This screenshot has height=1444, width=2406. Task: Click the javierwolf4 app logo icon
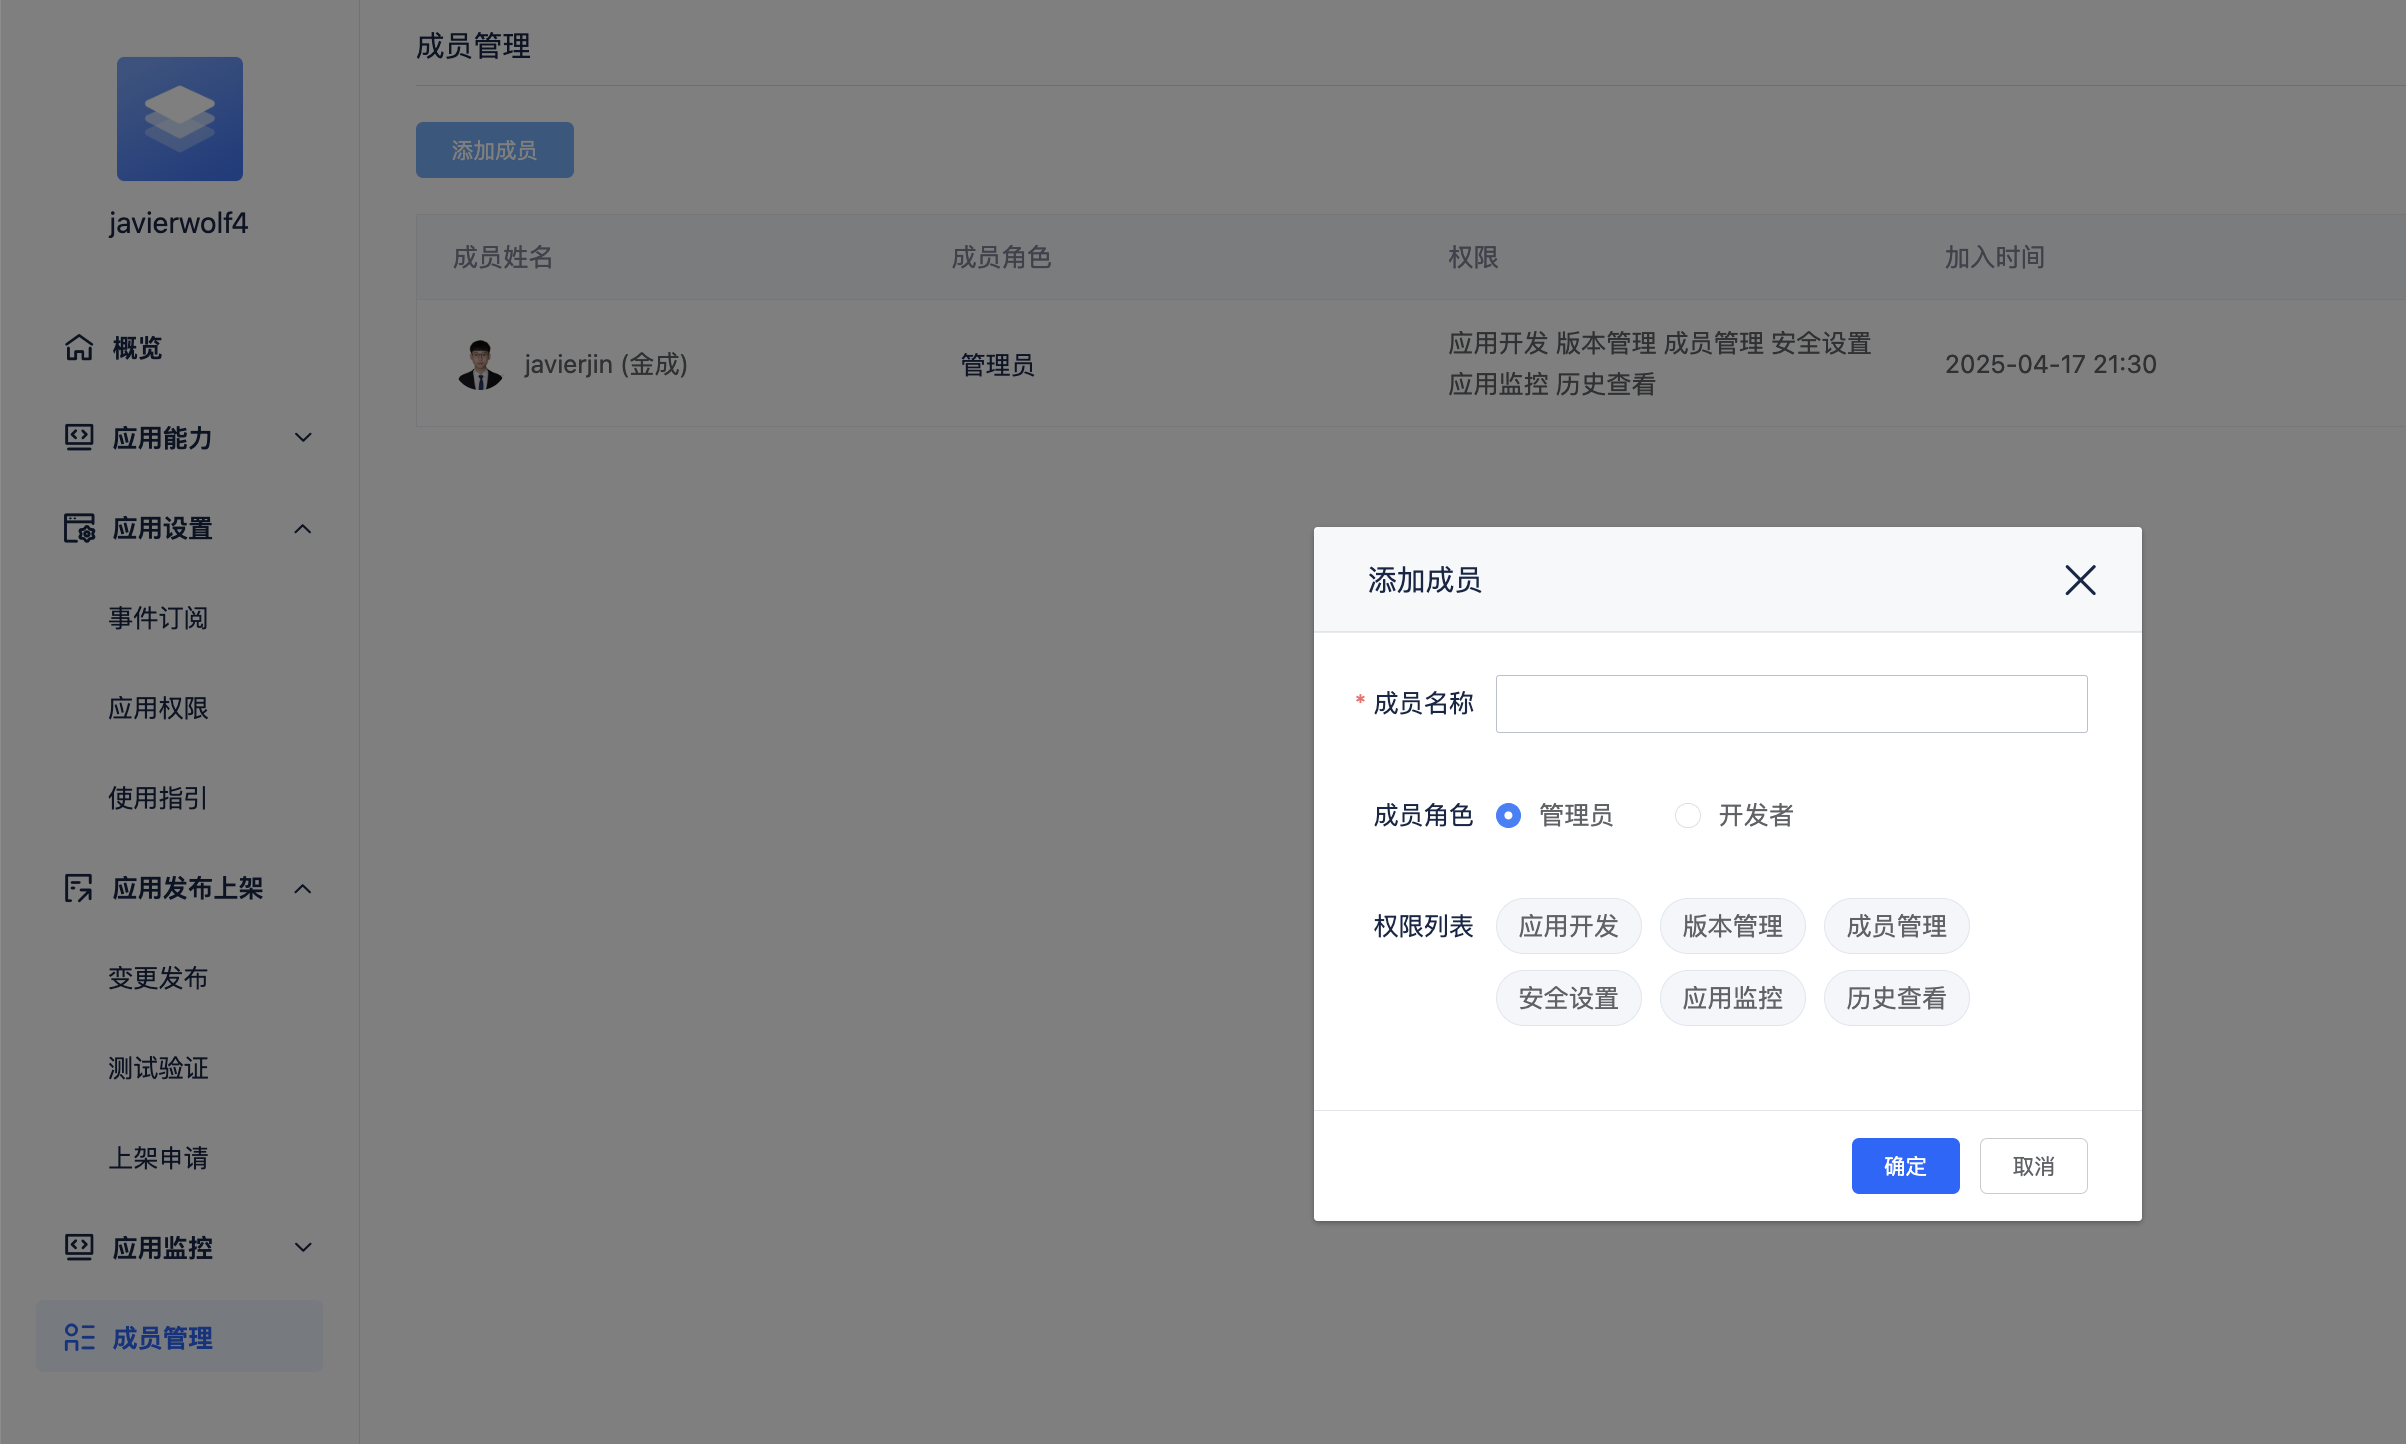[x=179, y=119]
